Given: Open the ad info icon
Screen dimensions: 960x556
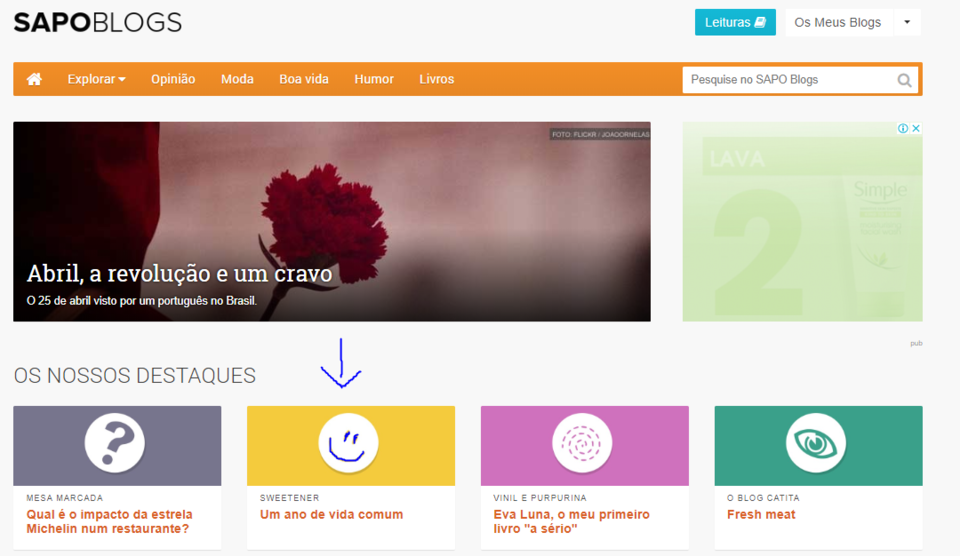Looking at the screenshot, I should point(902,128).
